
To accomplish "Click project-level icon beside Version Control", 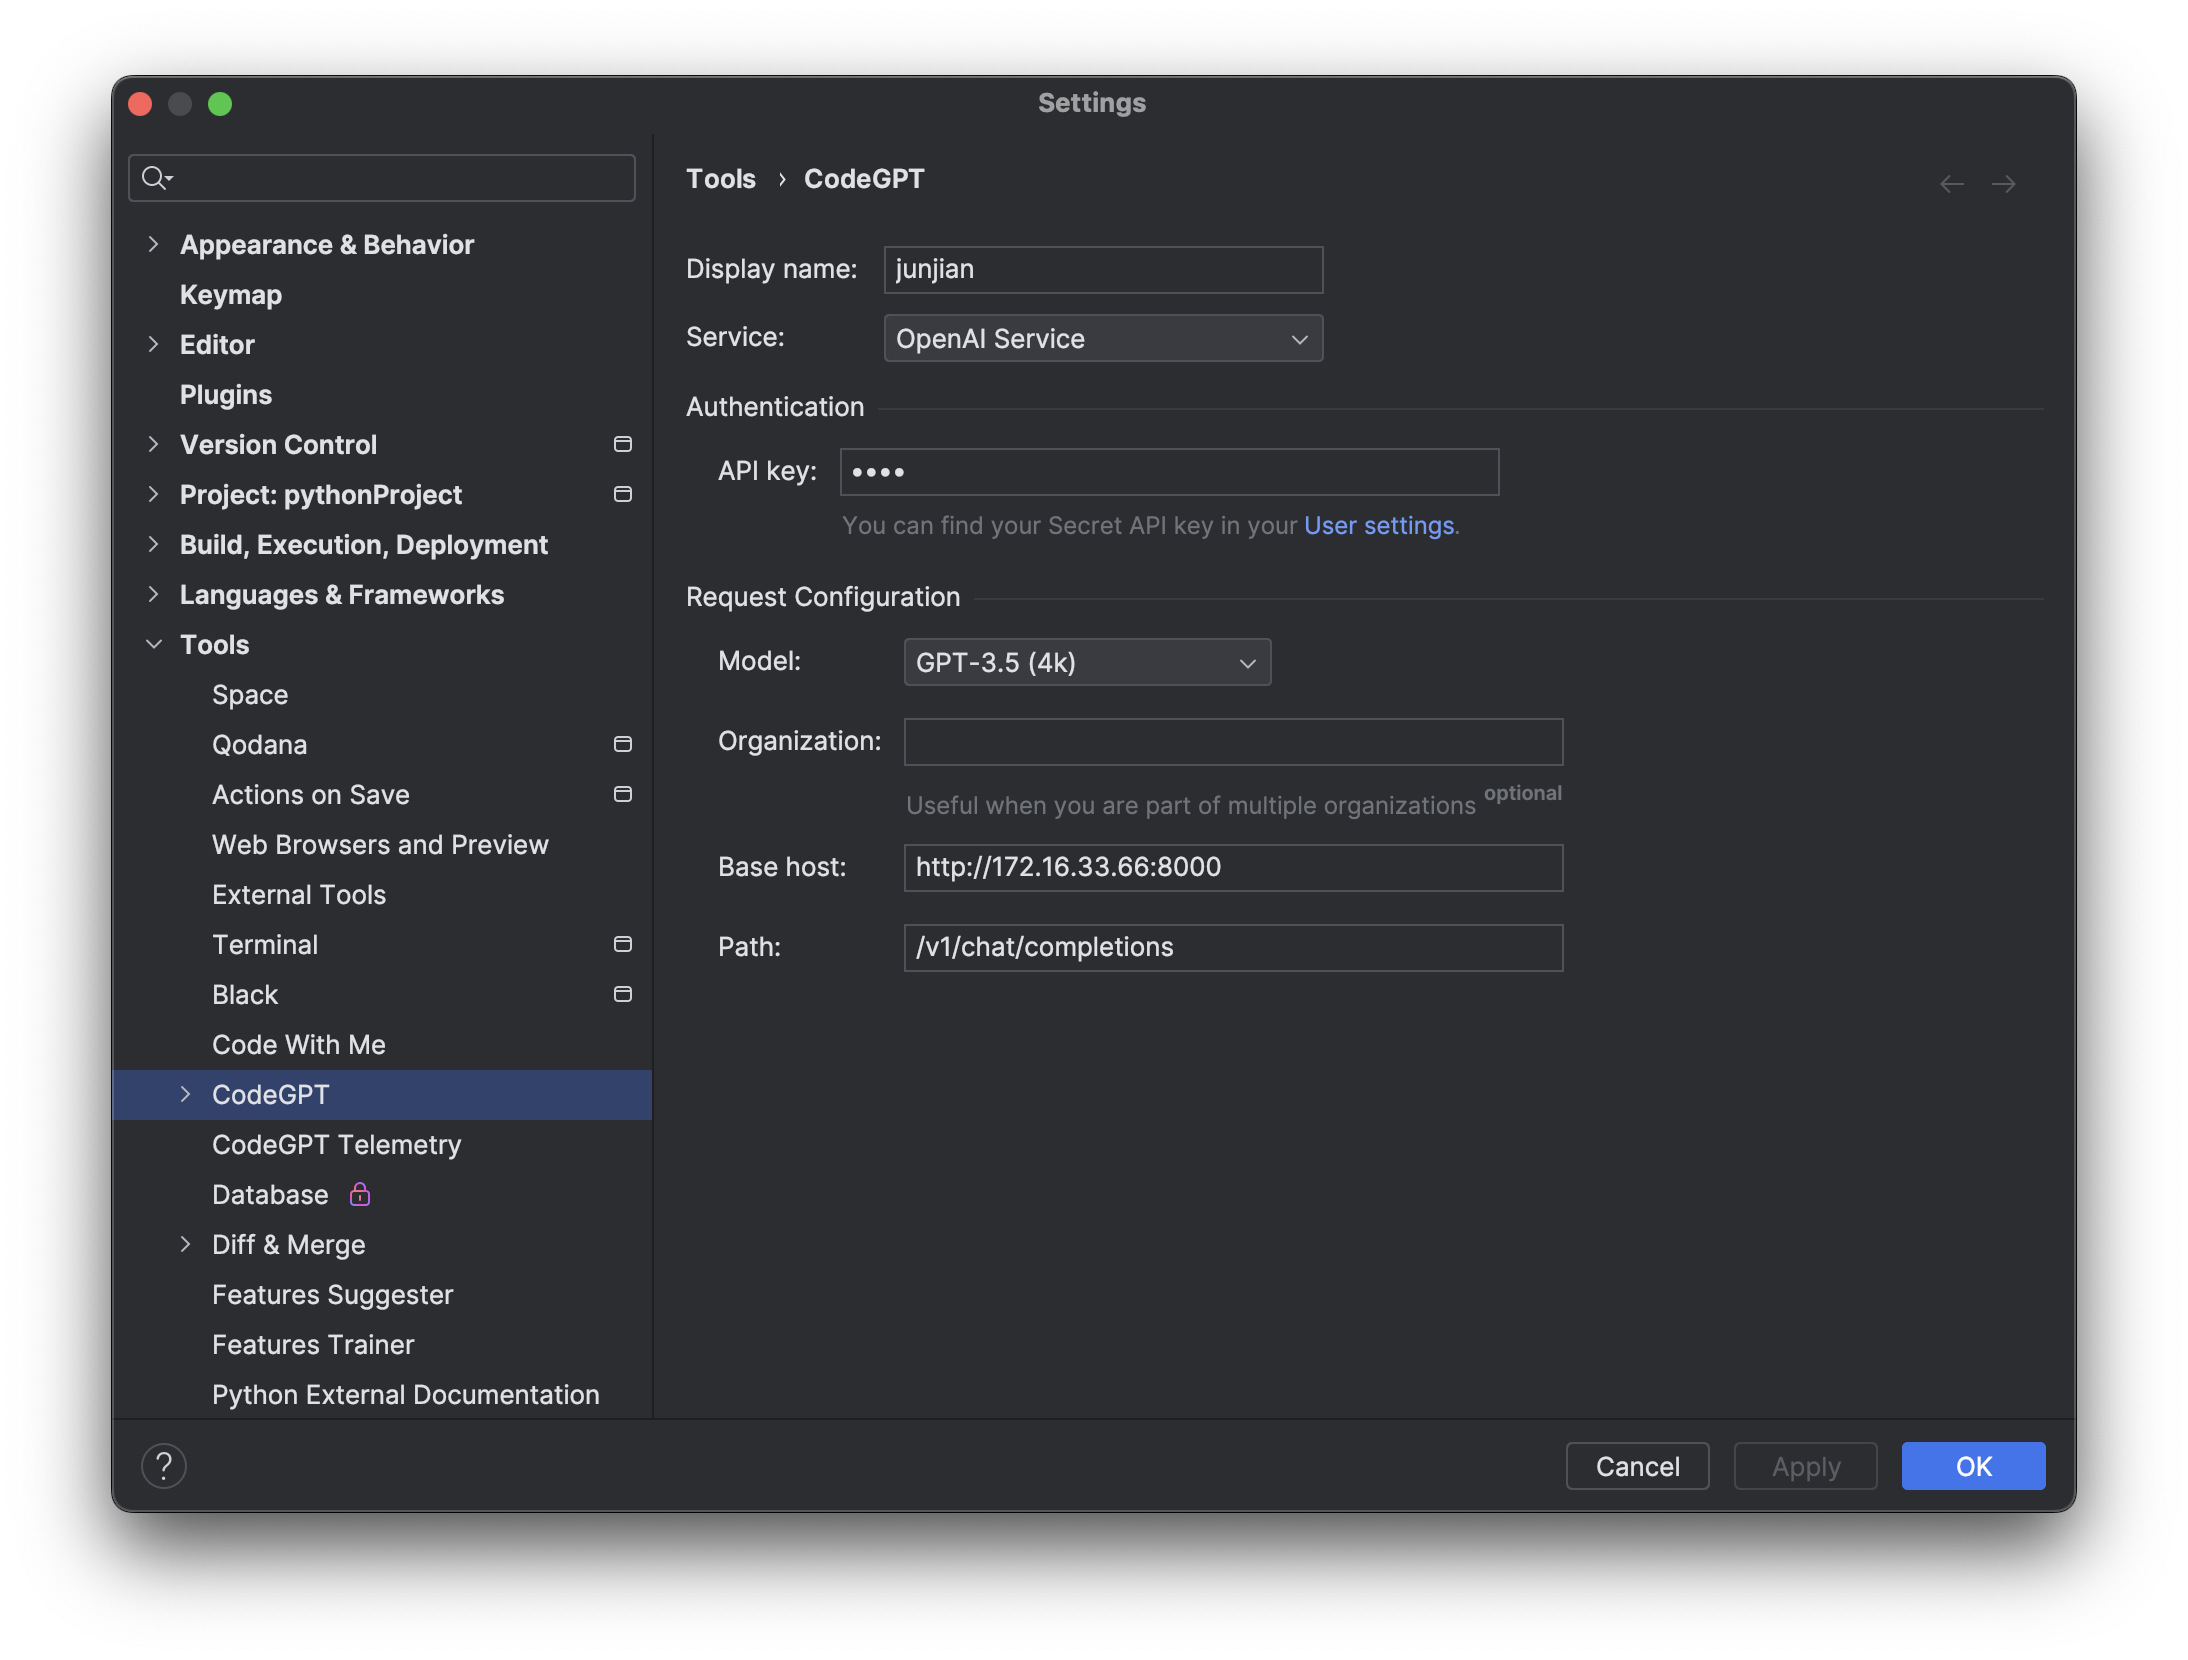I will tap(622, 444).
